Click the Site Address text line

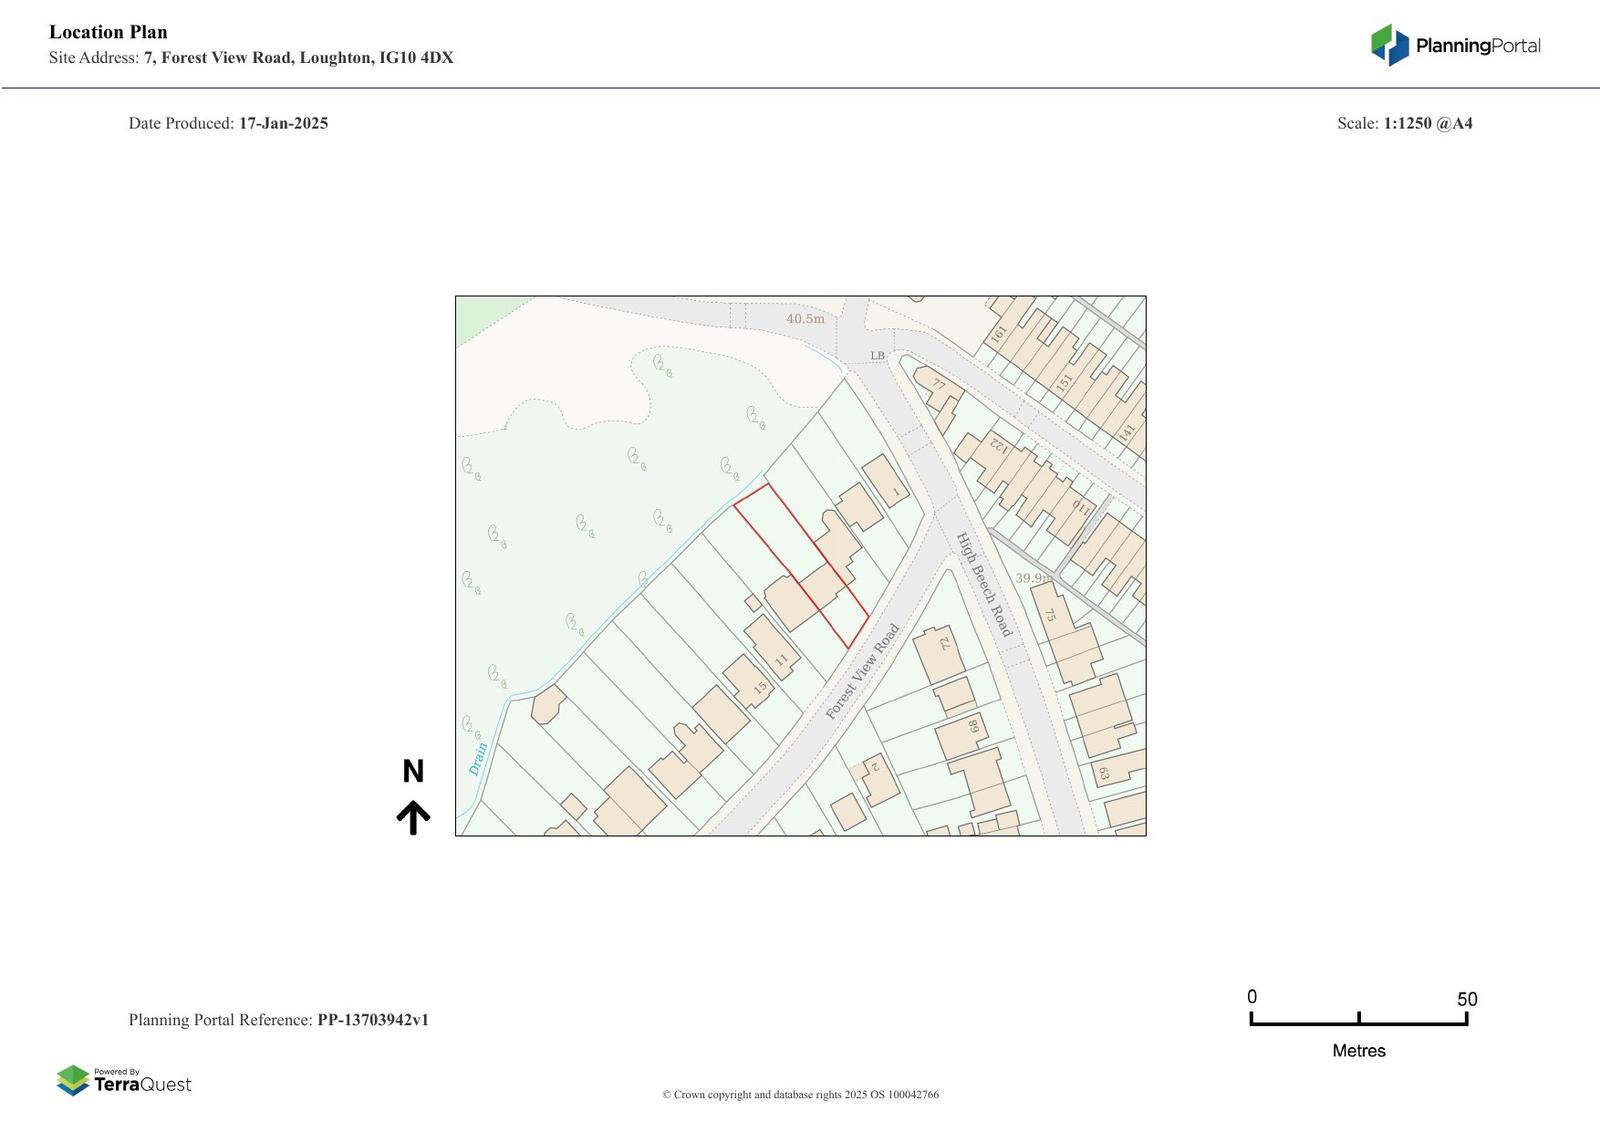coord(251,58)
